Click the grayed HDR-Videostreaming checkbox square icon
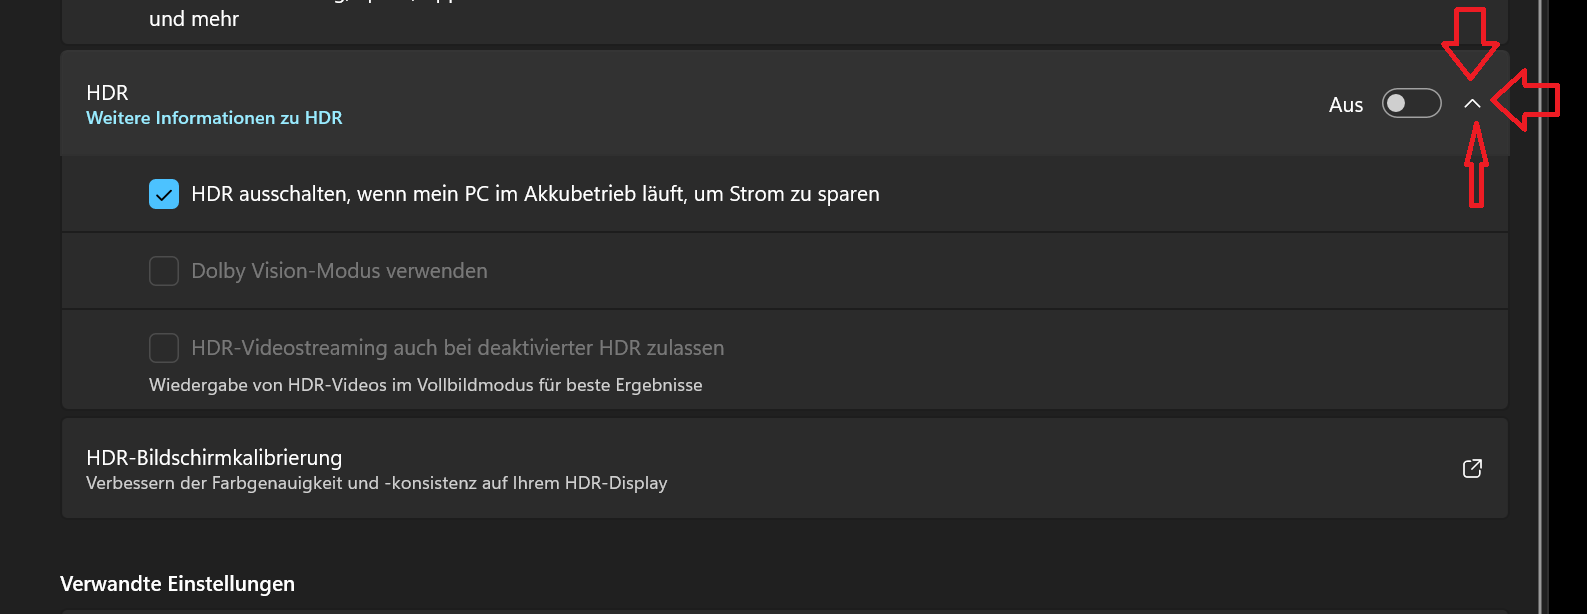 (x=163, y=347)
